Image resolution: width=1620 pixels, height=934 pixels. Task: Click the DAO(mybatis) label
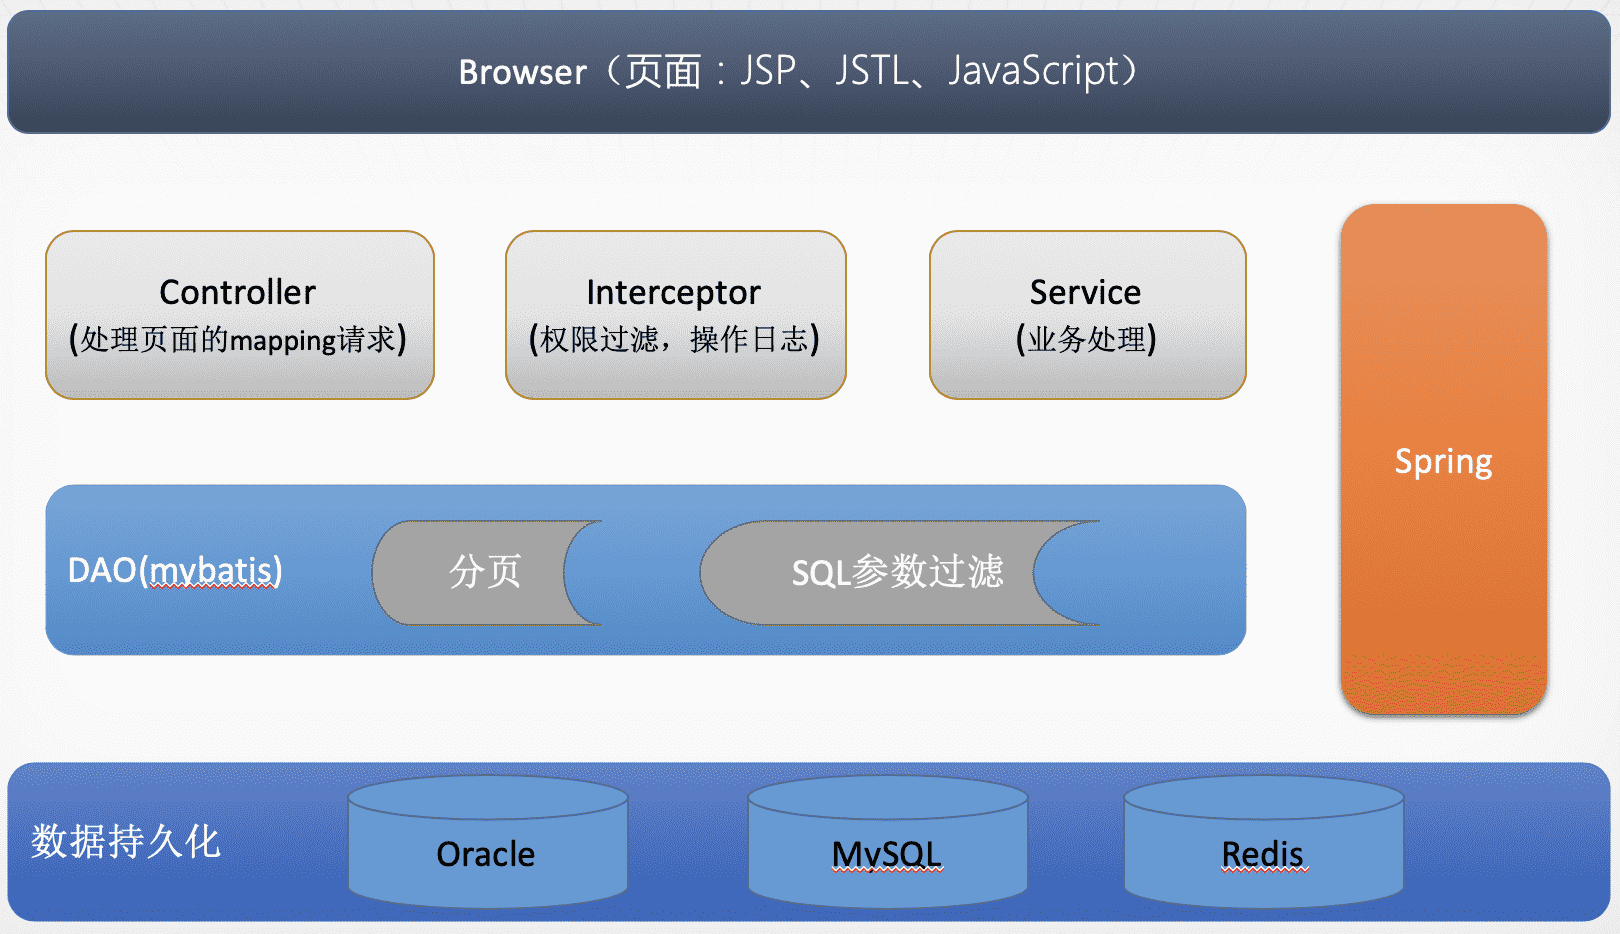175,570
